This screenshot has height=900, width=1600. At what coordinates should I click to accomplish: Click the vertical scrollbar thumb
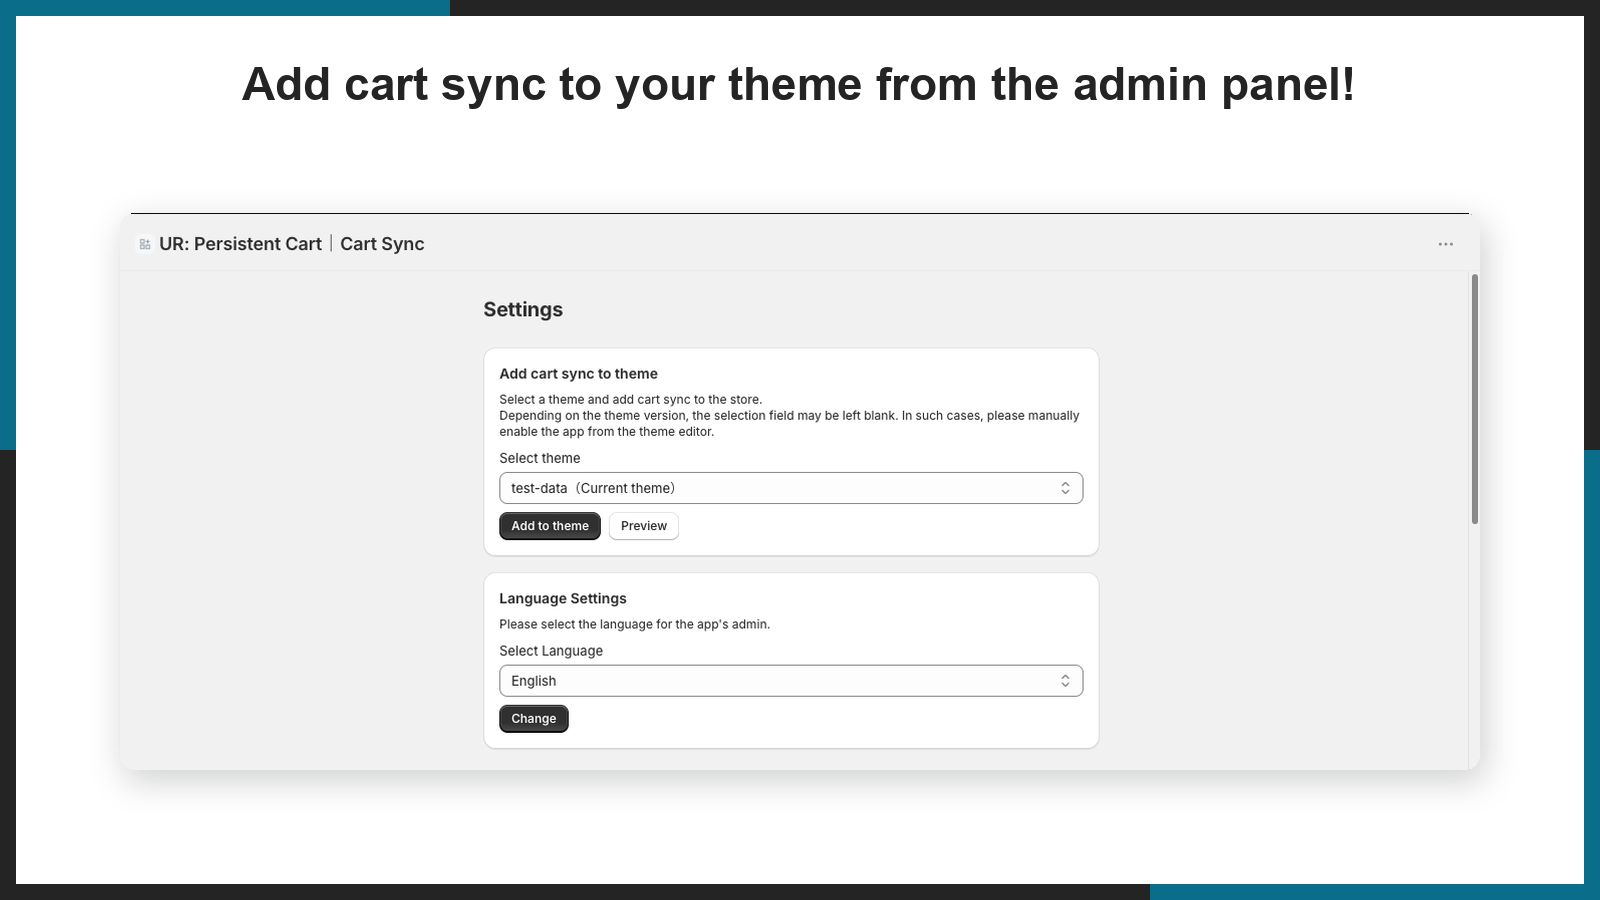click(x=1474, y=398)
